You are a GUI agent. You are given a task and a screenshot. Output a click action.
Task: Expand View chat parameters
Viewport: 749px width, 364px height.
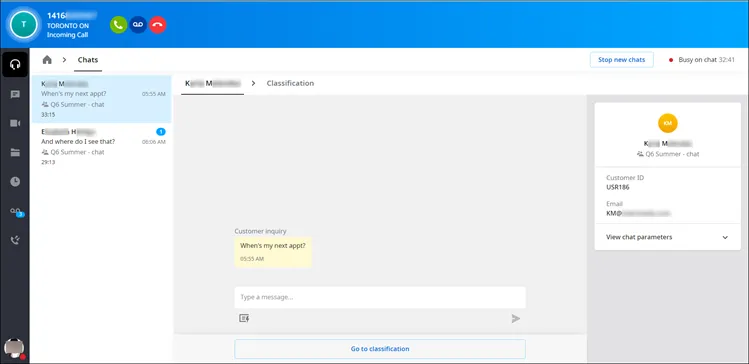pos(667,237)
